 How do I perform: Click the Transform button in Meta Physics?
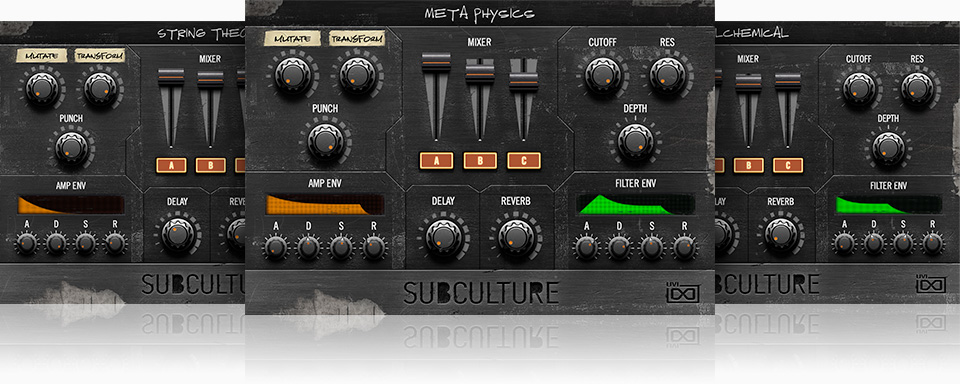[357, 39]
